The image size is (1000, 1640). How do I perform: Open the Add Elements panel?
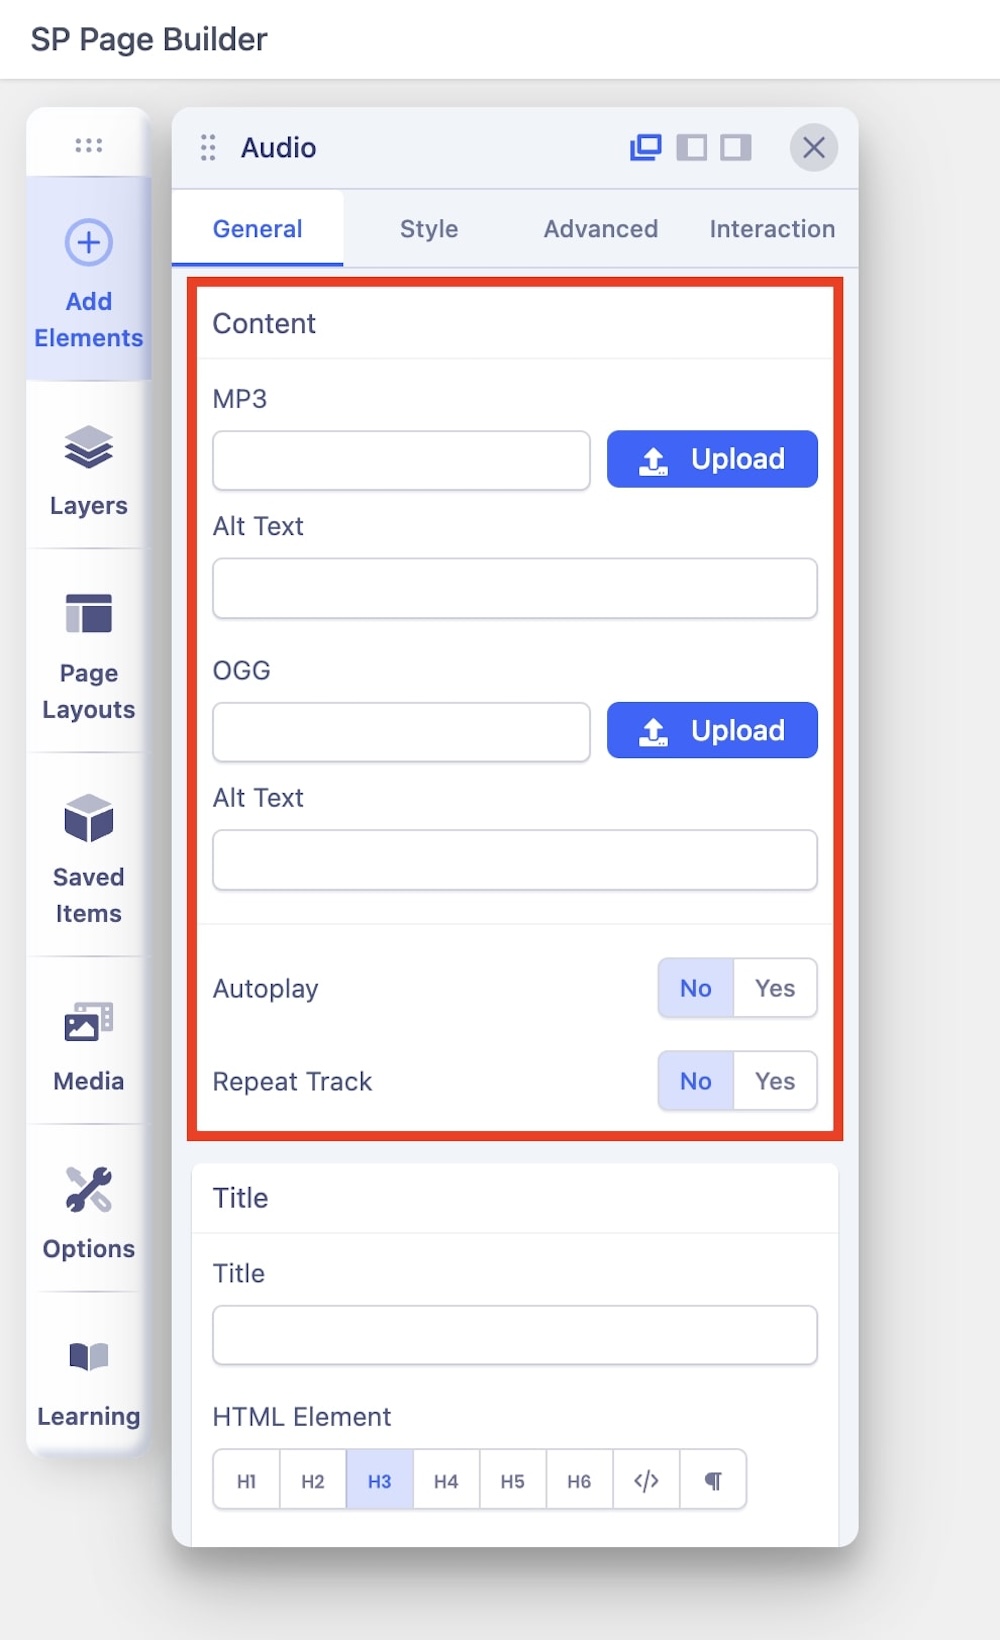(x=88, y=280)
